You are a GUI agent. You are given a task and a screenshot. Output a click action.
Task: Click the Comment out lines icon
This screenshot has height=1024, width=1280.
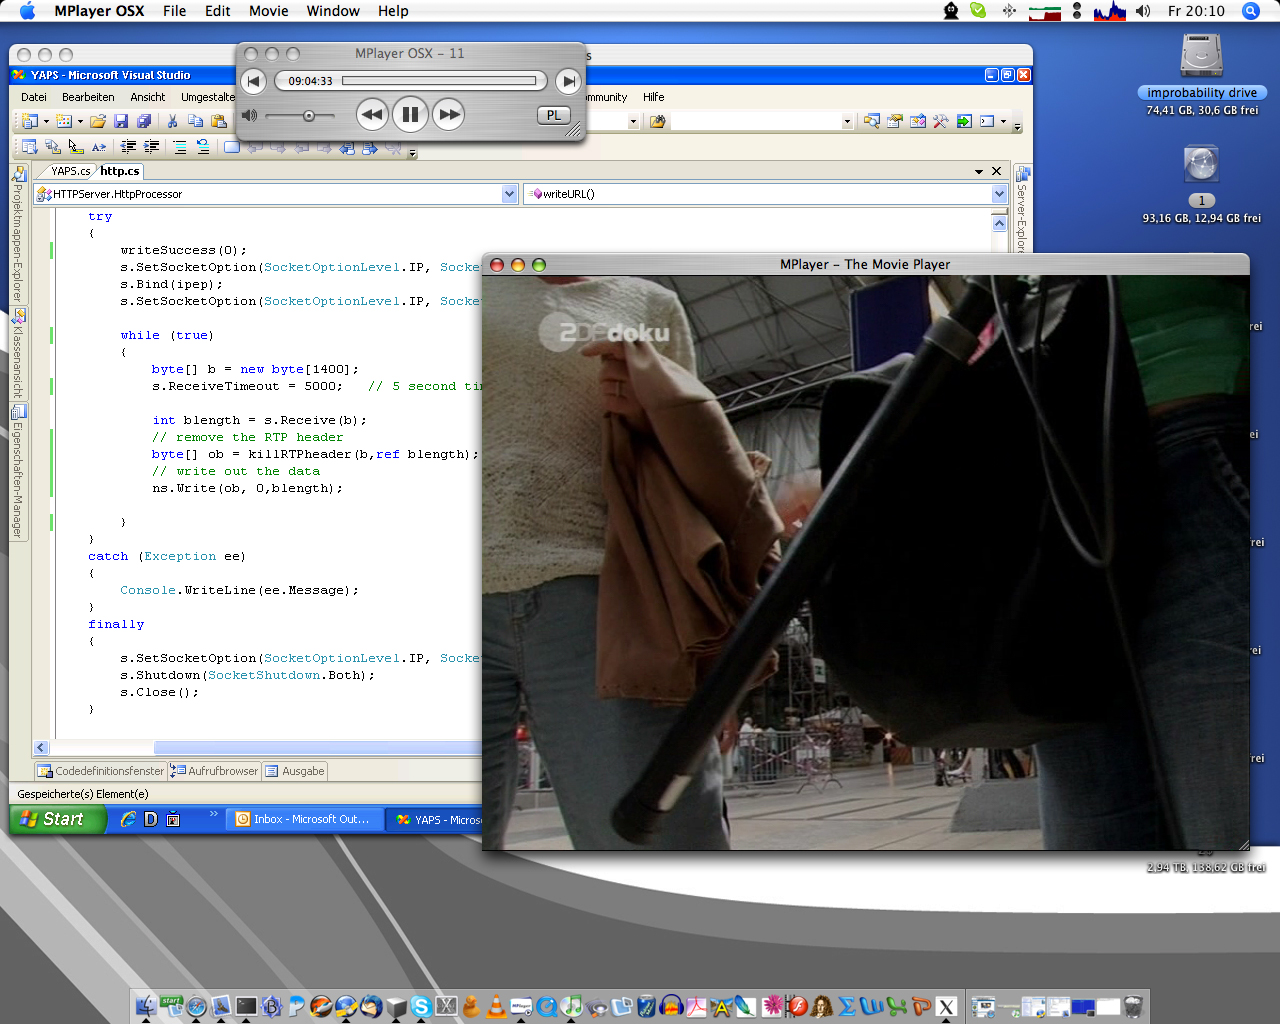pyautogui.click(x=180, y=147)
